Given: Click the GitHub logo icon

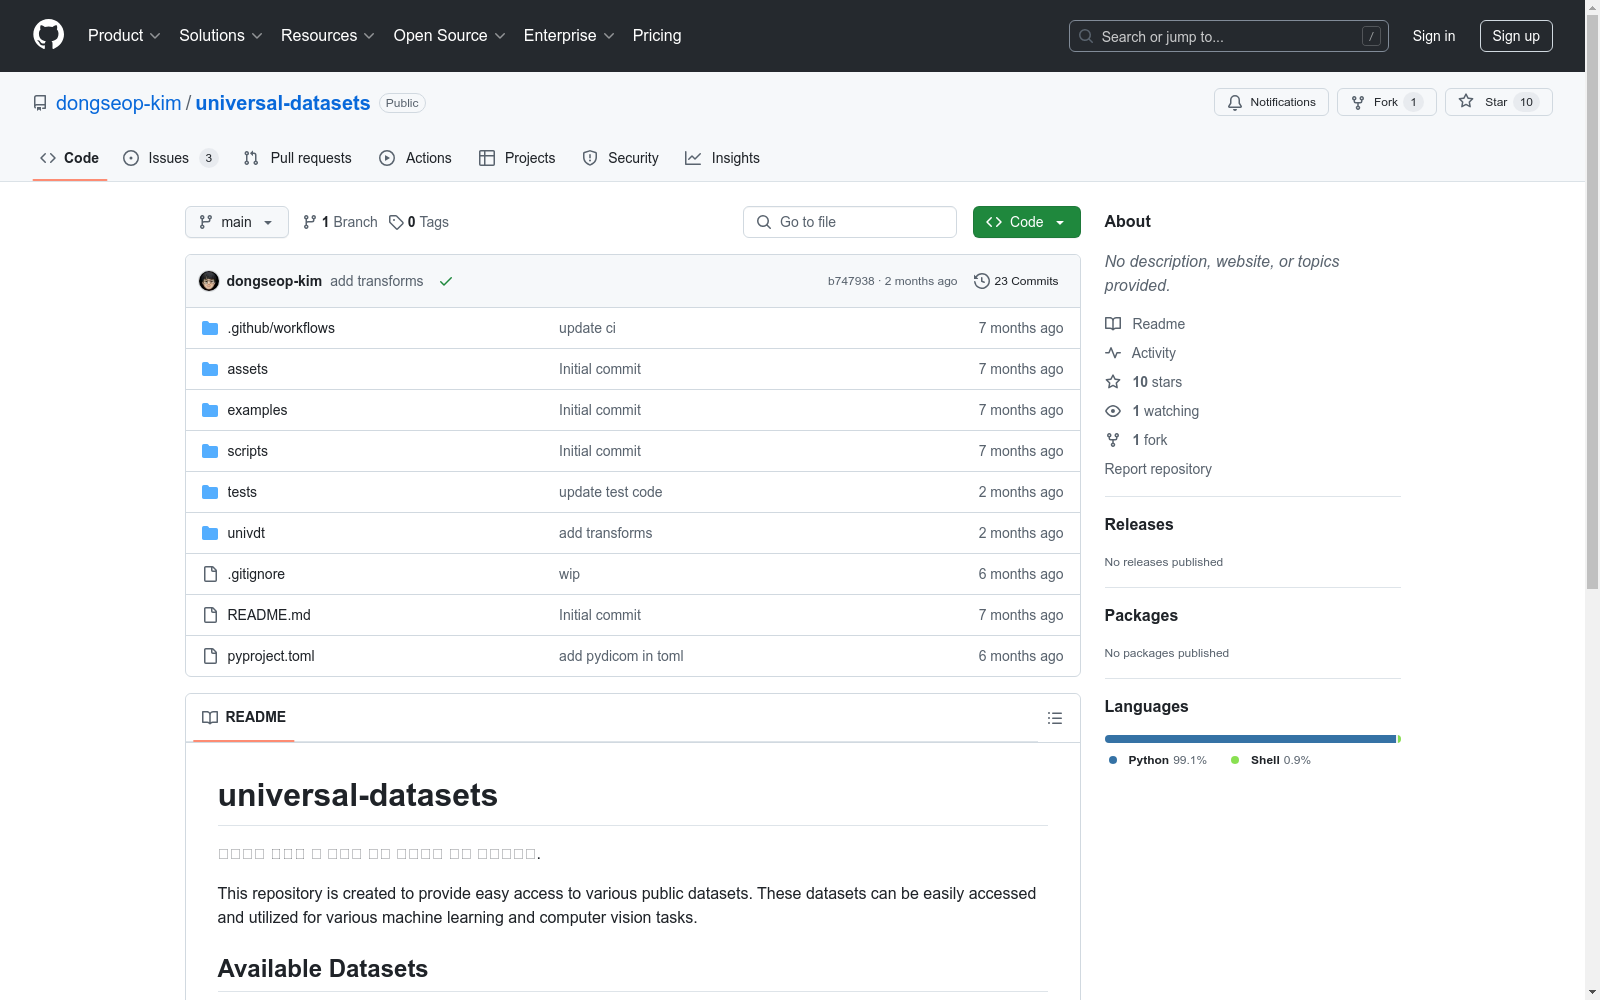Looking at the screenshot, I should 48,35.
